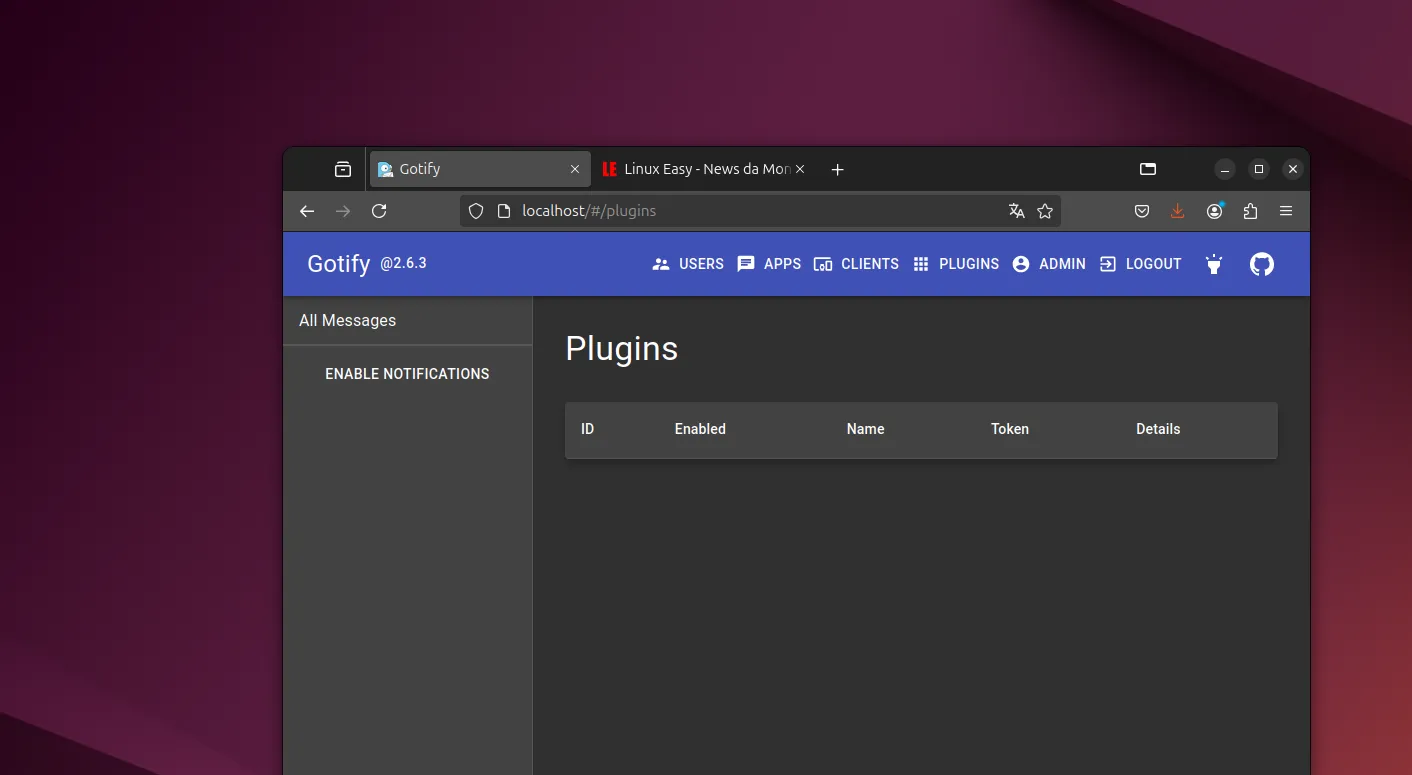This screenshot has height=775, width=1412.
Task: Go to the Apps section
Action: pyautogui.click(x=769, y=264)
